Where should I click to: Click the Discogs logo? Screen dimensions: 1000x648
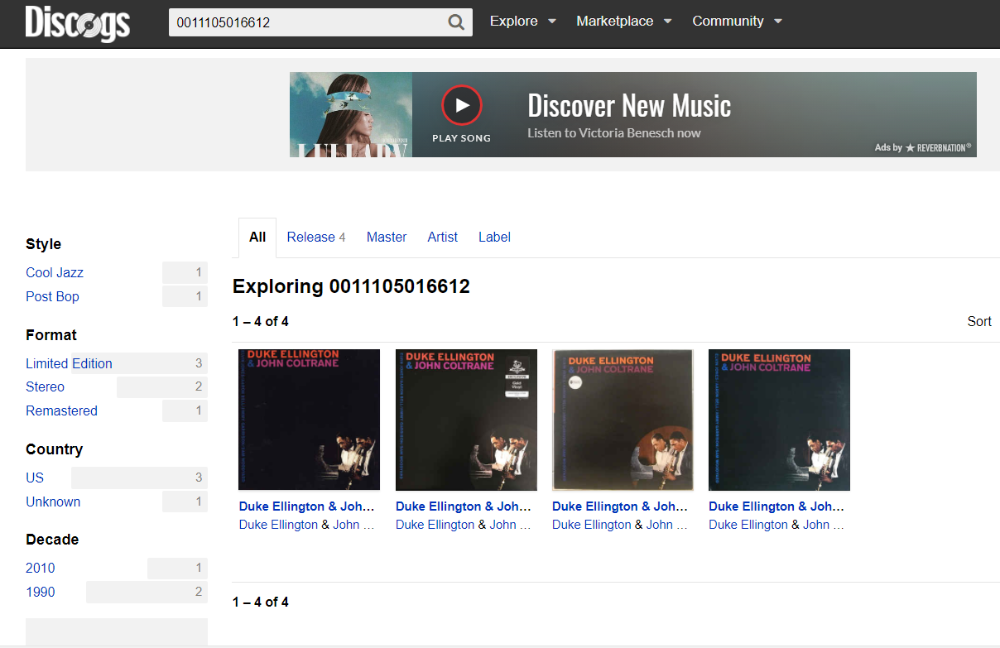point(77,22)
